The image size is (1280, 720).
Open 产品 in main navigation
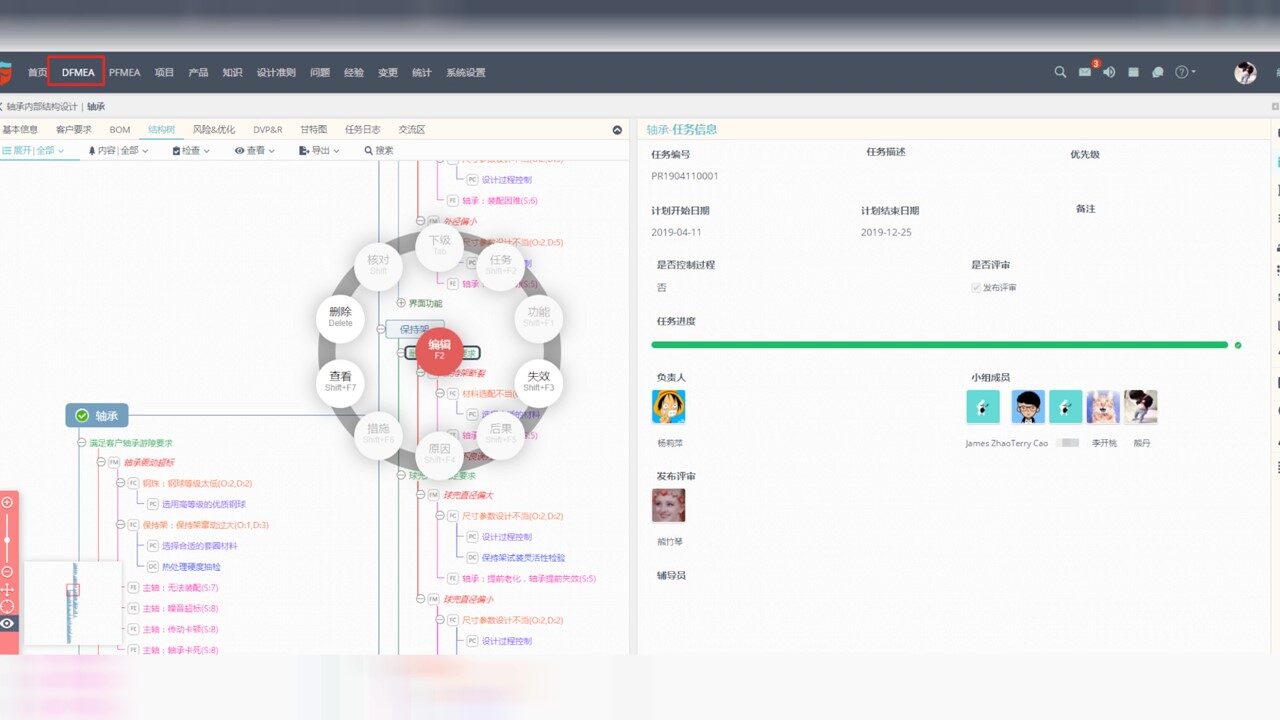click(198, 72)
